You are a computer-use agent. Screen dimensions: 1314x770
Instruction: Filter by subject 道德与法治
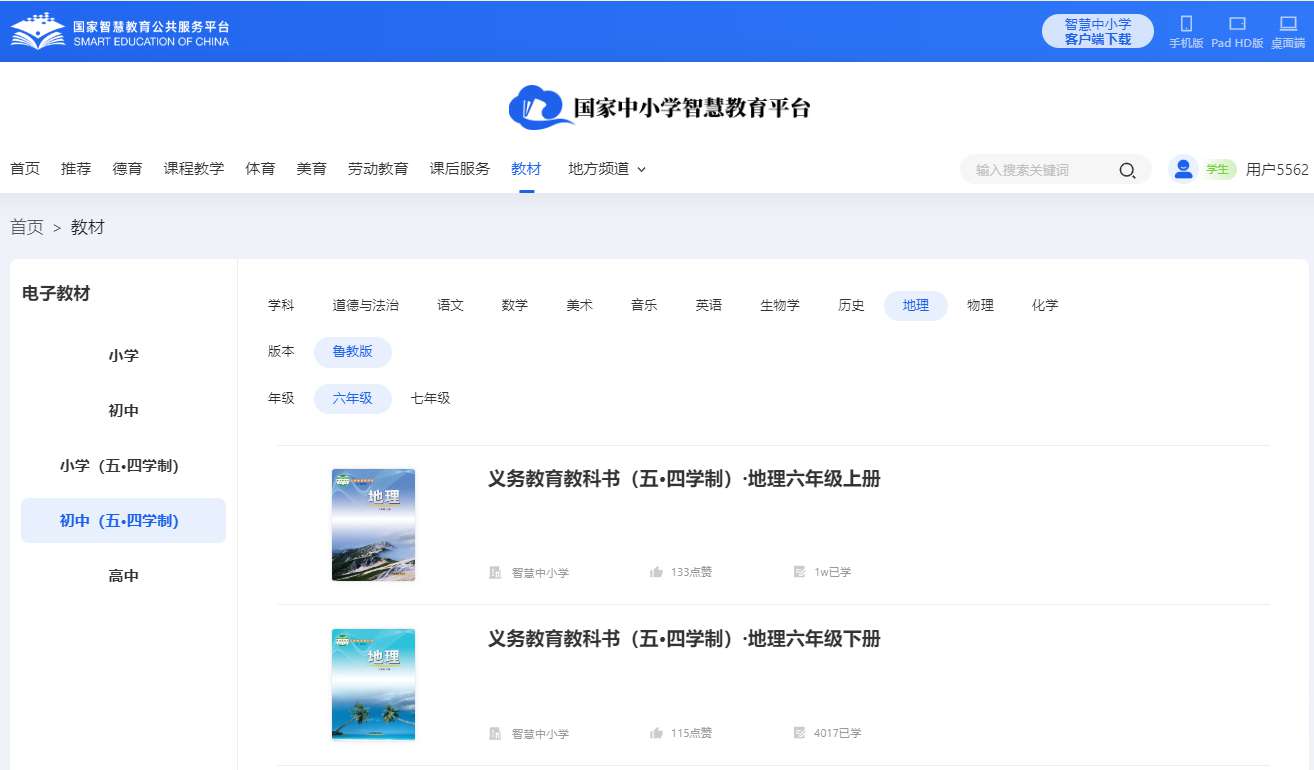point(366,305)
